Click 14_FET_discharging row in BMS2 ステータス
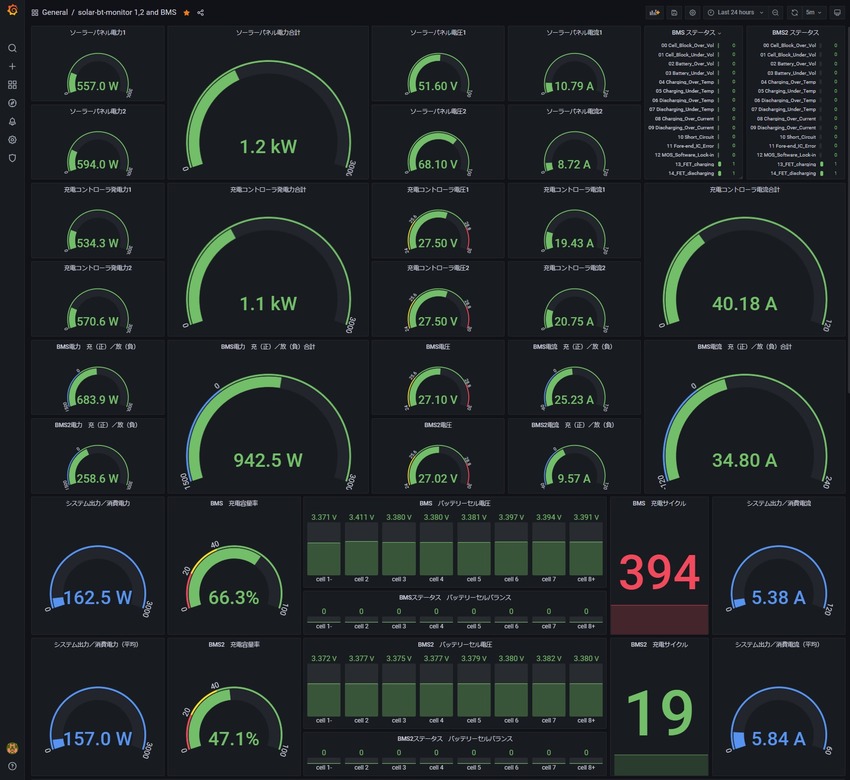 coord(795,173)
